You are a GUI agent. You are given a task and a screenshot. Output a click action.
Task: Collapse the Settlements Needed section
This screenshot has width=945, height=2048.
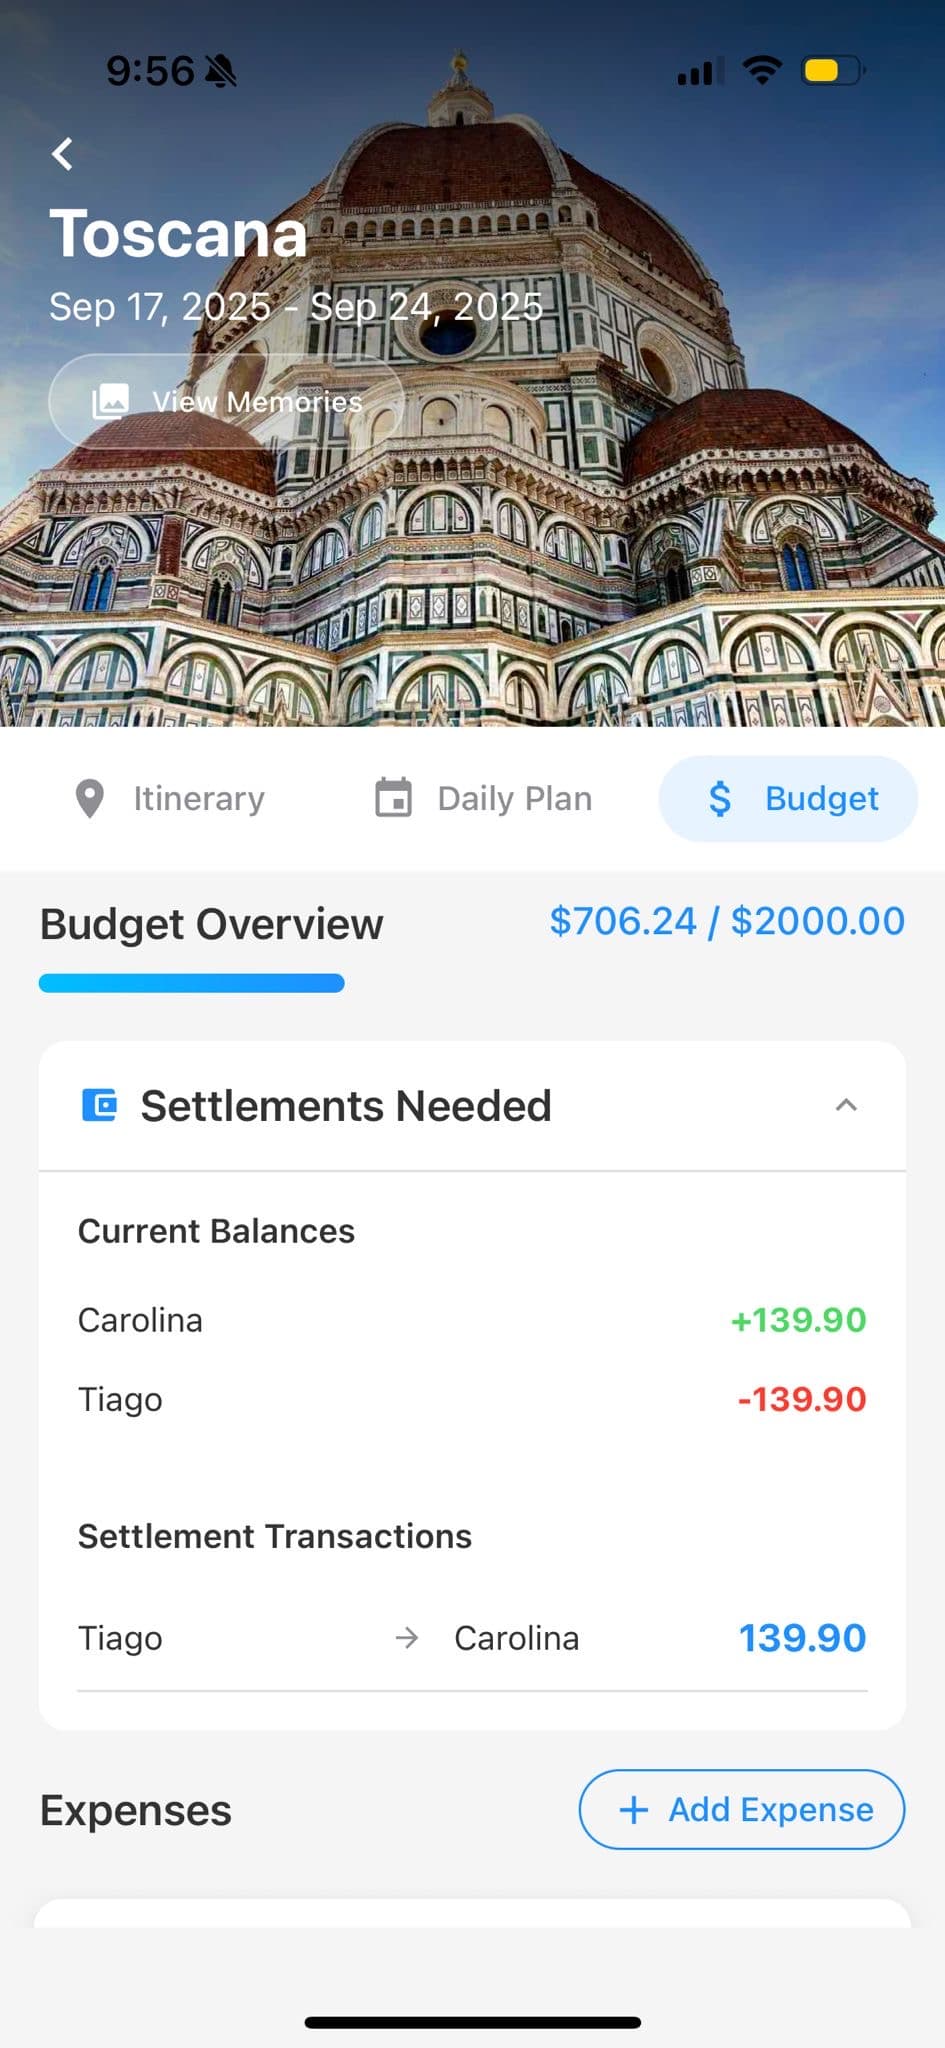click(x=846, y=1105)
